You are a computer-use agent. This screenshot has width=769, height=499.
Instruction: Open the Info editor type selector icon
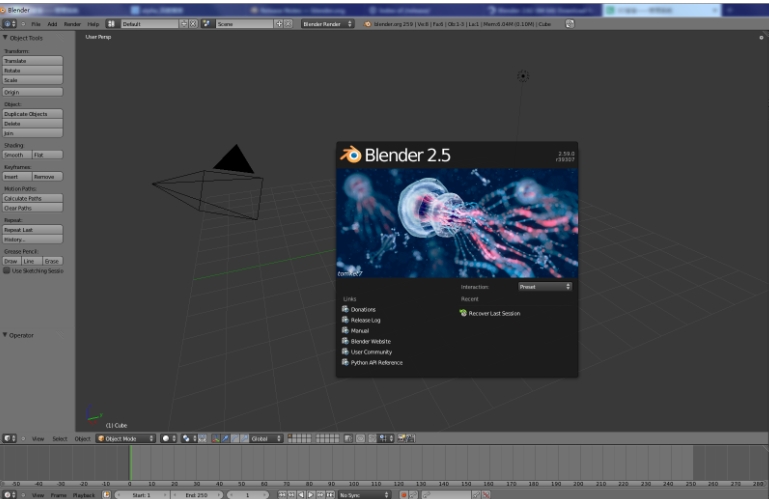[x=9, y=24]
